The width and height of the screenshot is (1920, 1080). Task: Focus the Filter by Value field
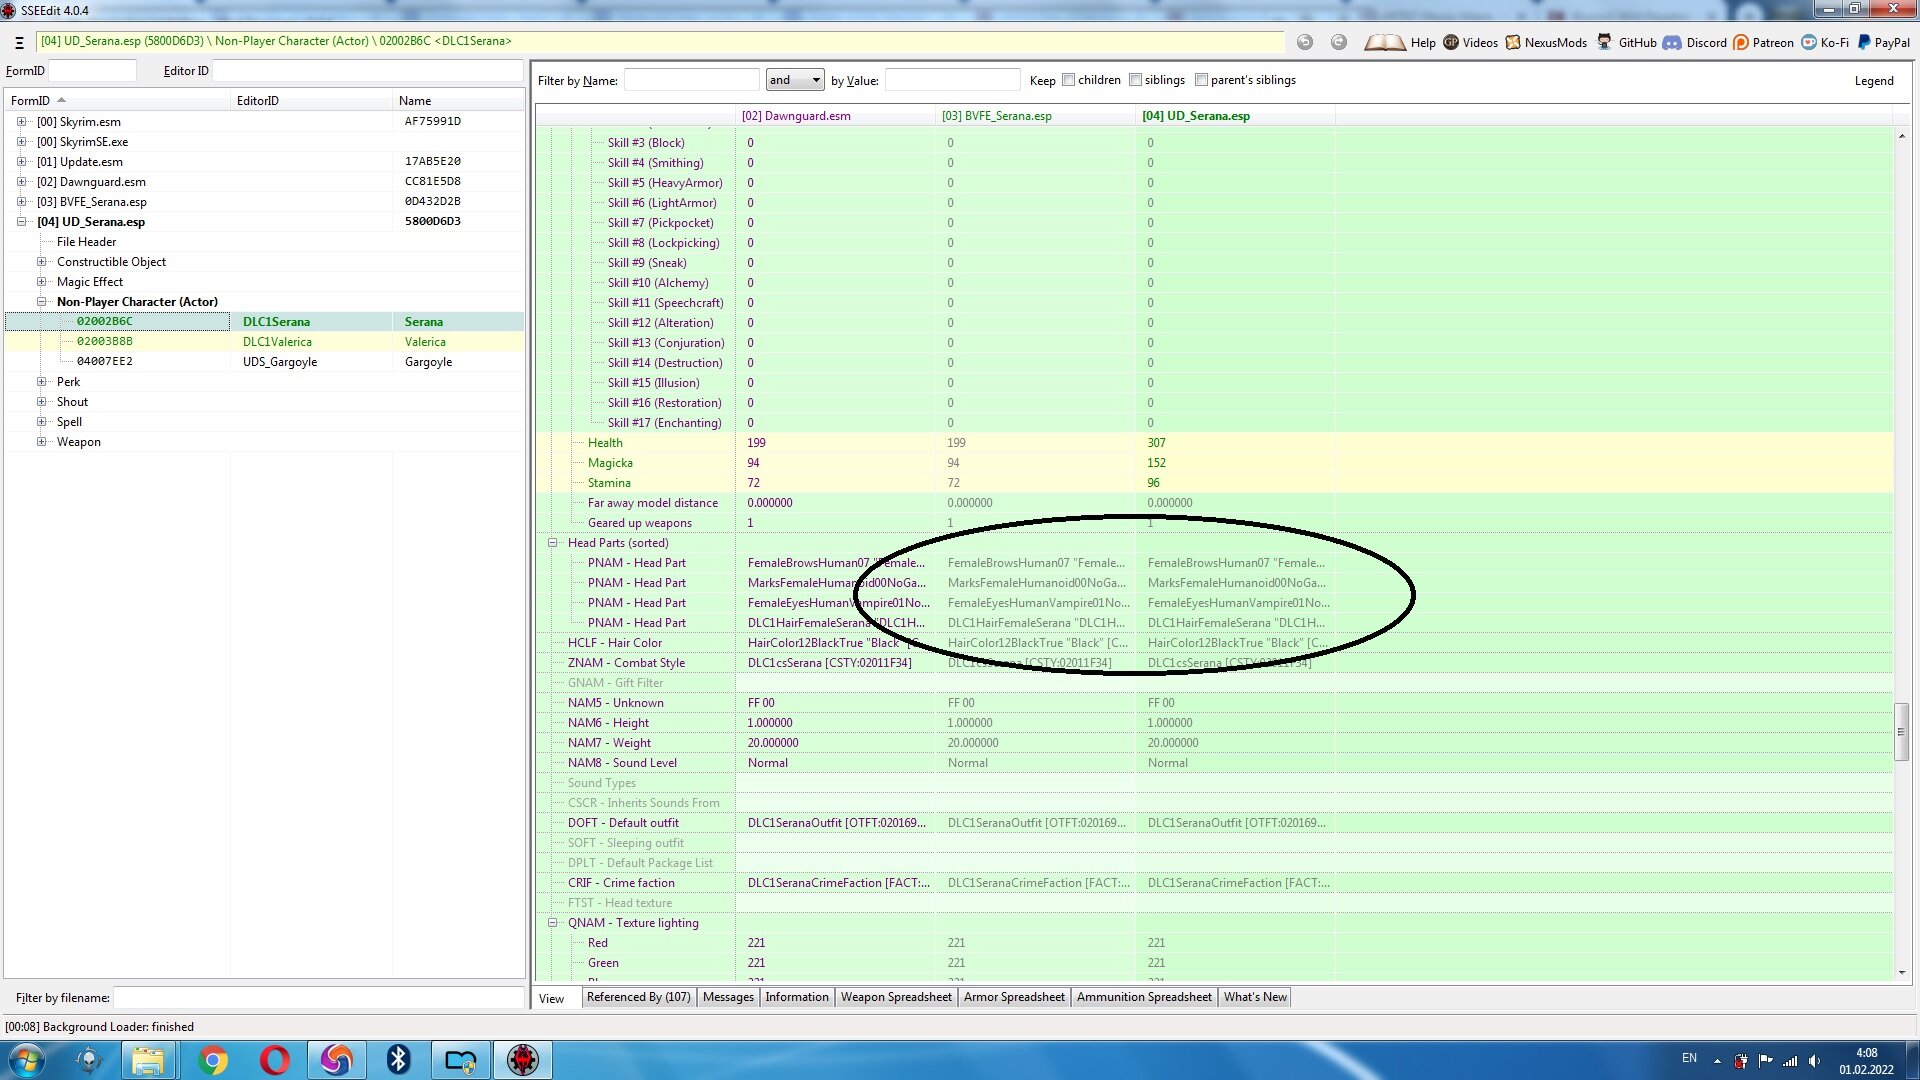point(952,80)
